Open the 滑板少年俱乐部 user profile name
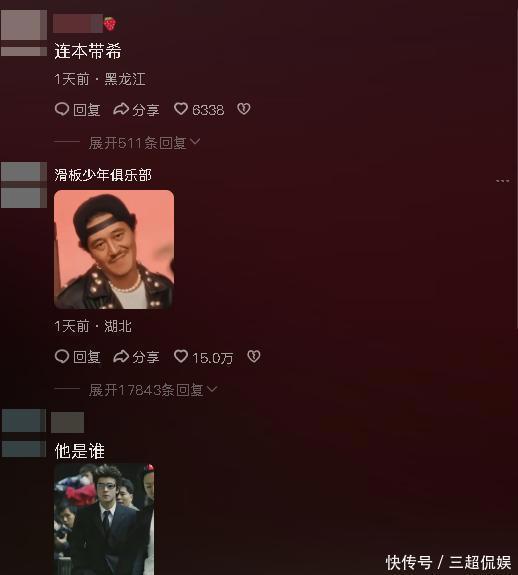Image resolution: width=518 pixels, height=575 pixels. tap(103, 175)
